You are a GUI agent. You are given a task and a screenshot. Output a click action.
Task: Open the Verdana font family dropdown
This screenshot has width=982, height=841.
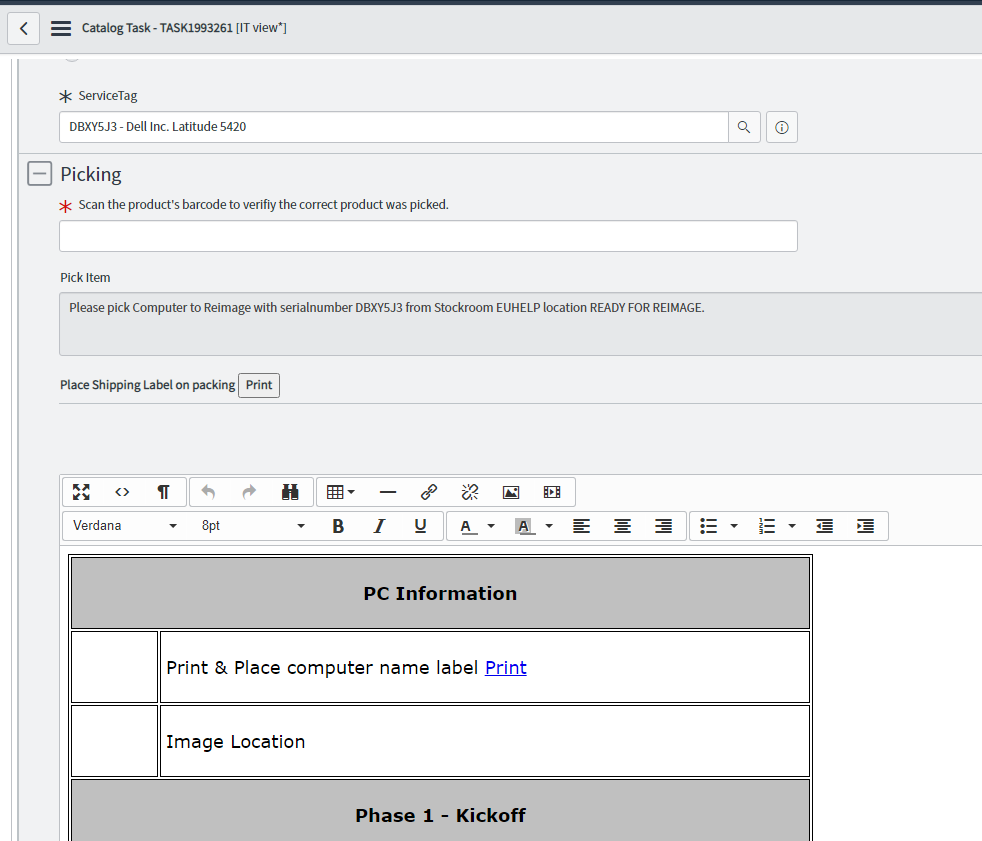click(124, 526)
